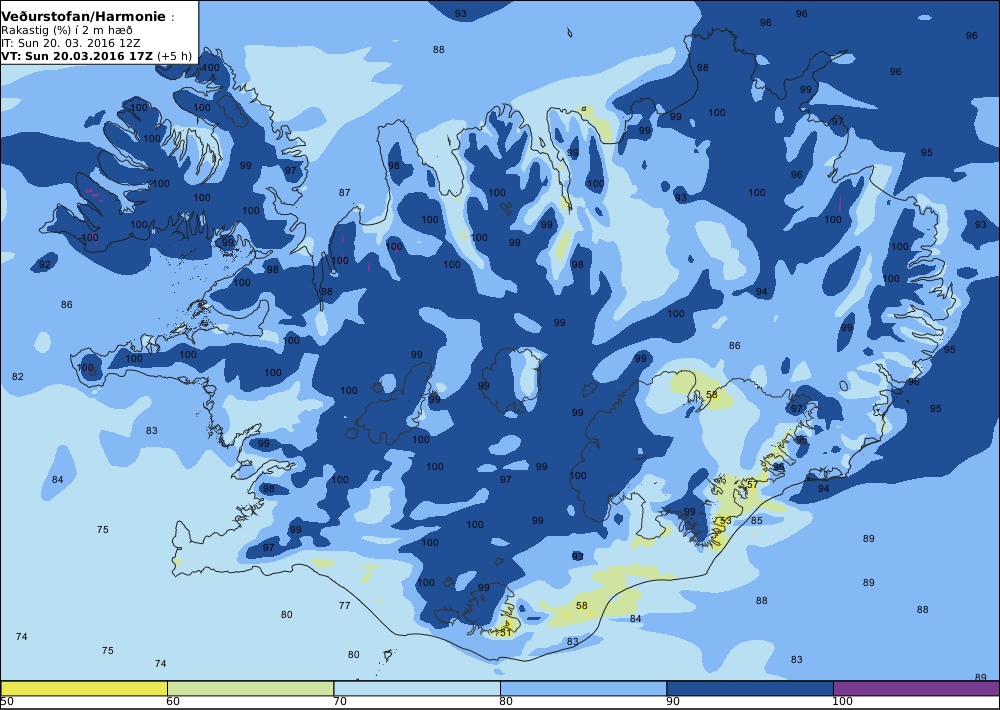This screenshot has height=710, width=1000.
Task: Click the light green 60–70 legend swatch
Action: pyautogui.click(x=250, y=688)
